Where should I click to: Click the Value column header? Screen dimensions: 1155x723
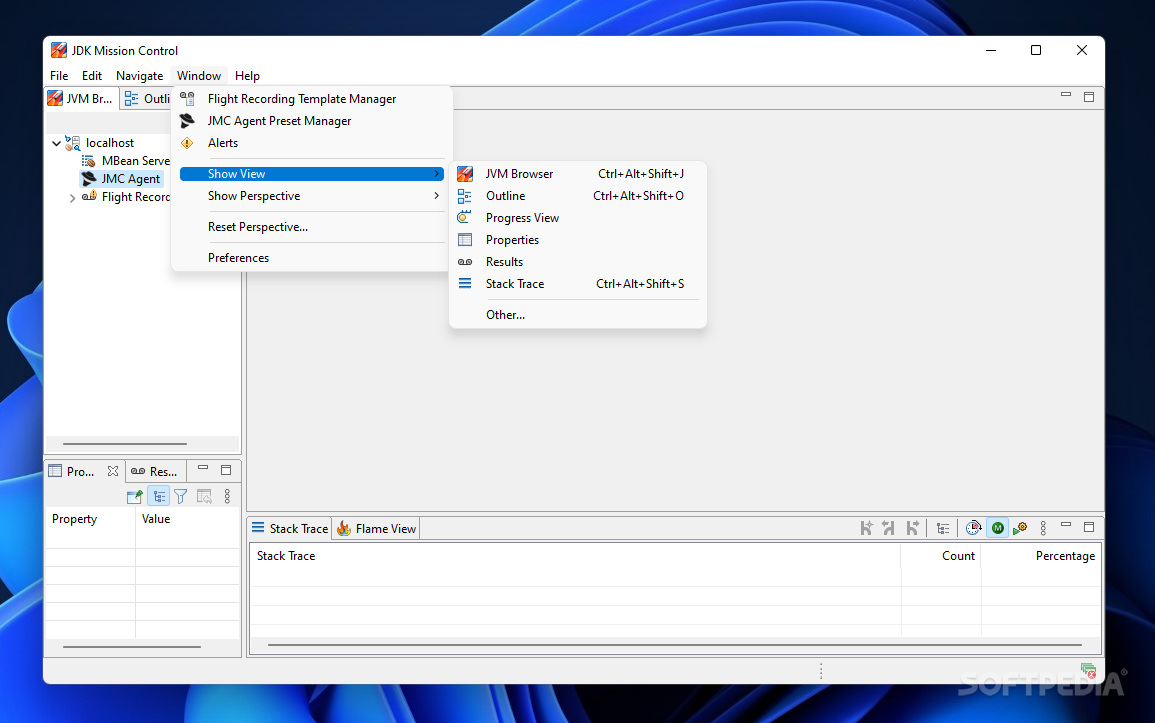coord(188,519)
